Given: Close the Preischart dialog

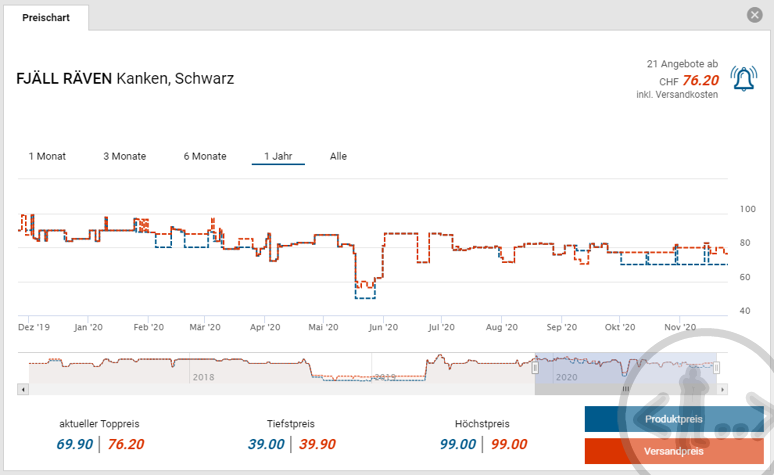Looking at the screenshot, I should pyautogui.click(x=754, y=14).
